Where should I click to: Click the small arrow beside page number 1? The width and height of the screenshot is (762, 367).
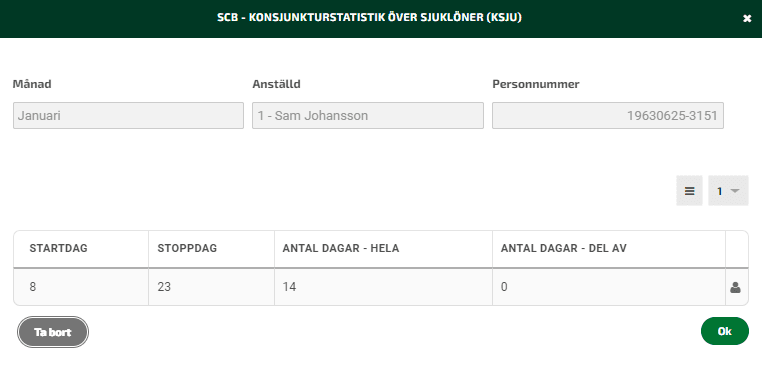(x=735, y=191)
